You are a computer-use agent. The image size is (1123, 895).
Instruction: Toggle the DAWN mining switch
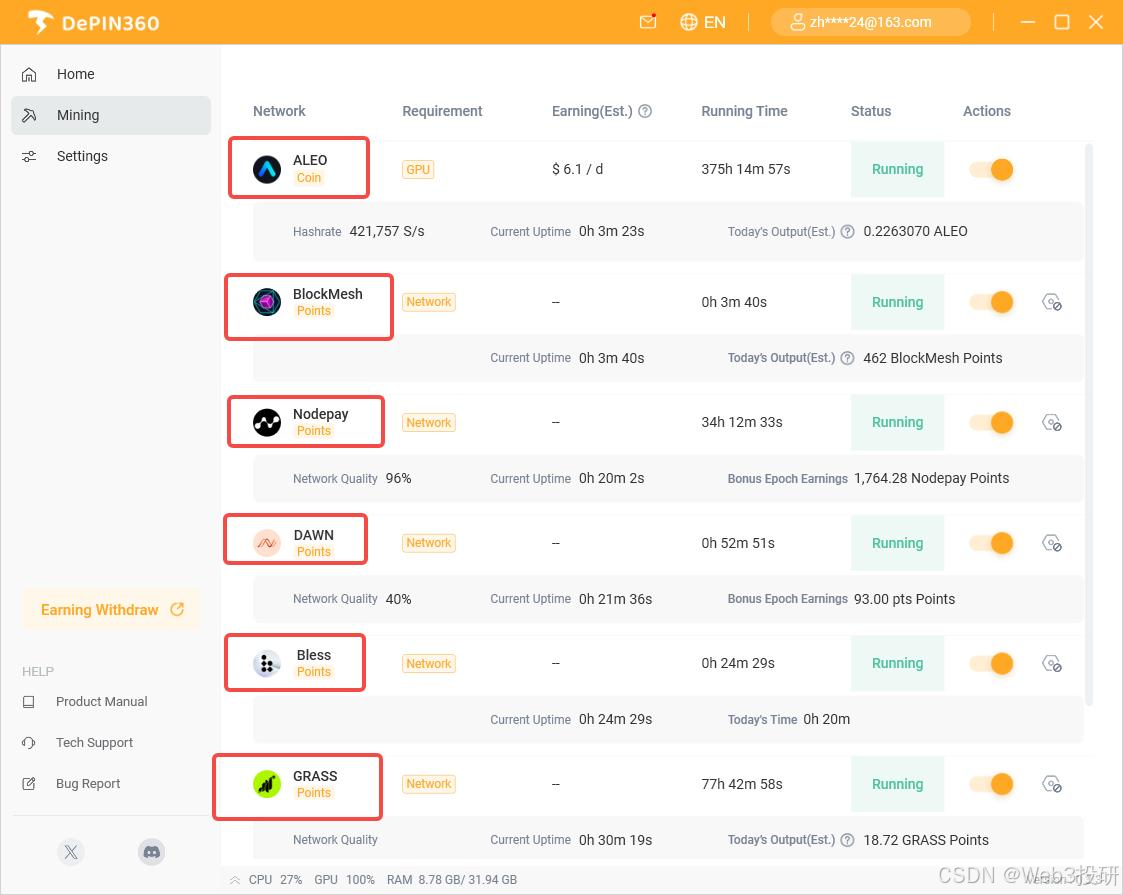991,543
